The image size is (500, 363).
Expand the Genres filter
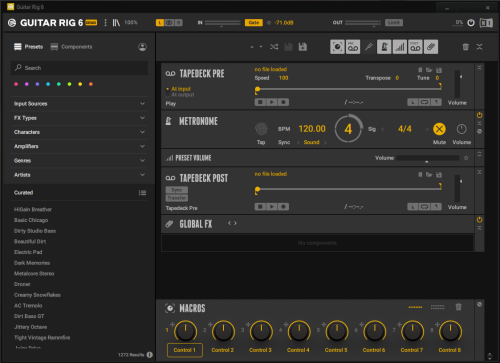pos(79,161)
